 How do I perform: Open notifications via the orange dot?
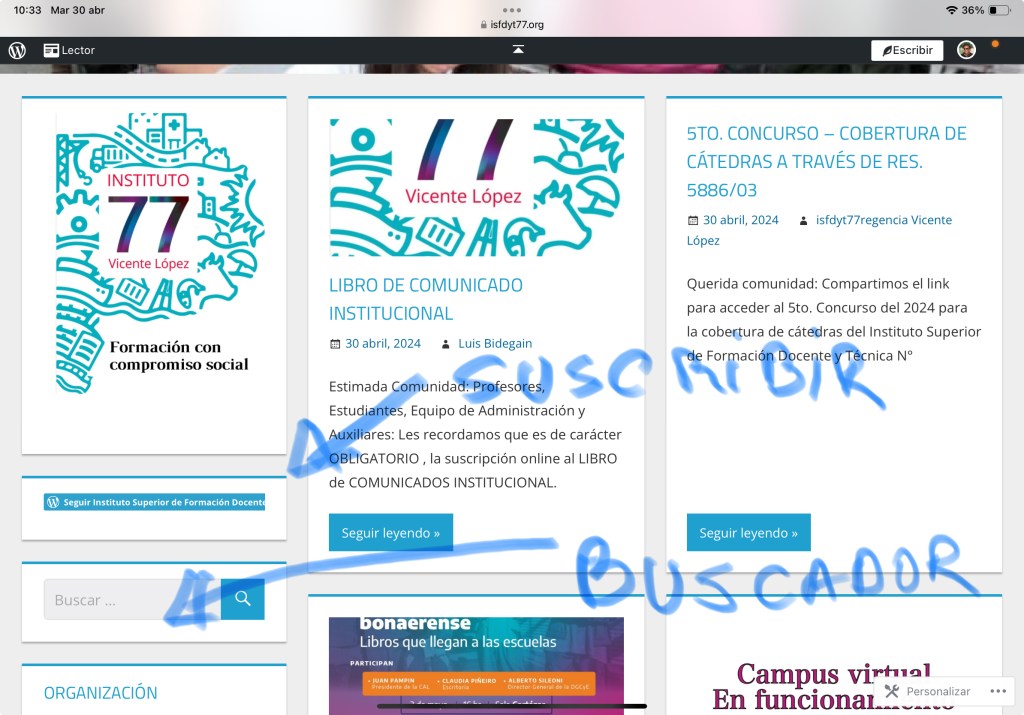(x=995, y=44)
